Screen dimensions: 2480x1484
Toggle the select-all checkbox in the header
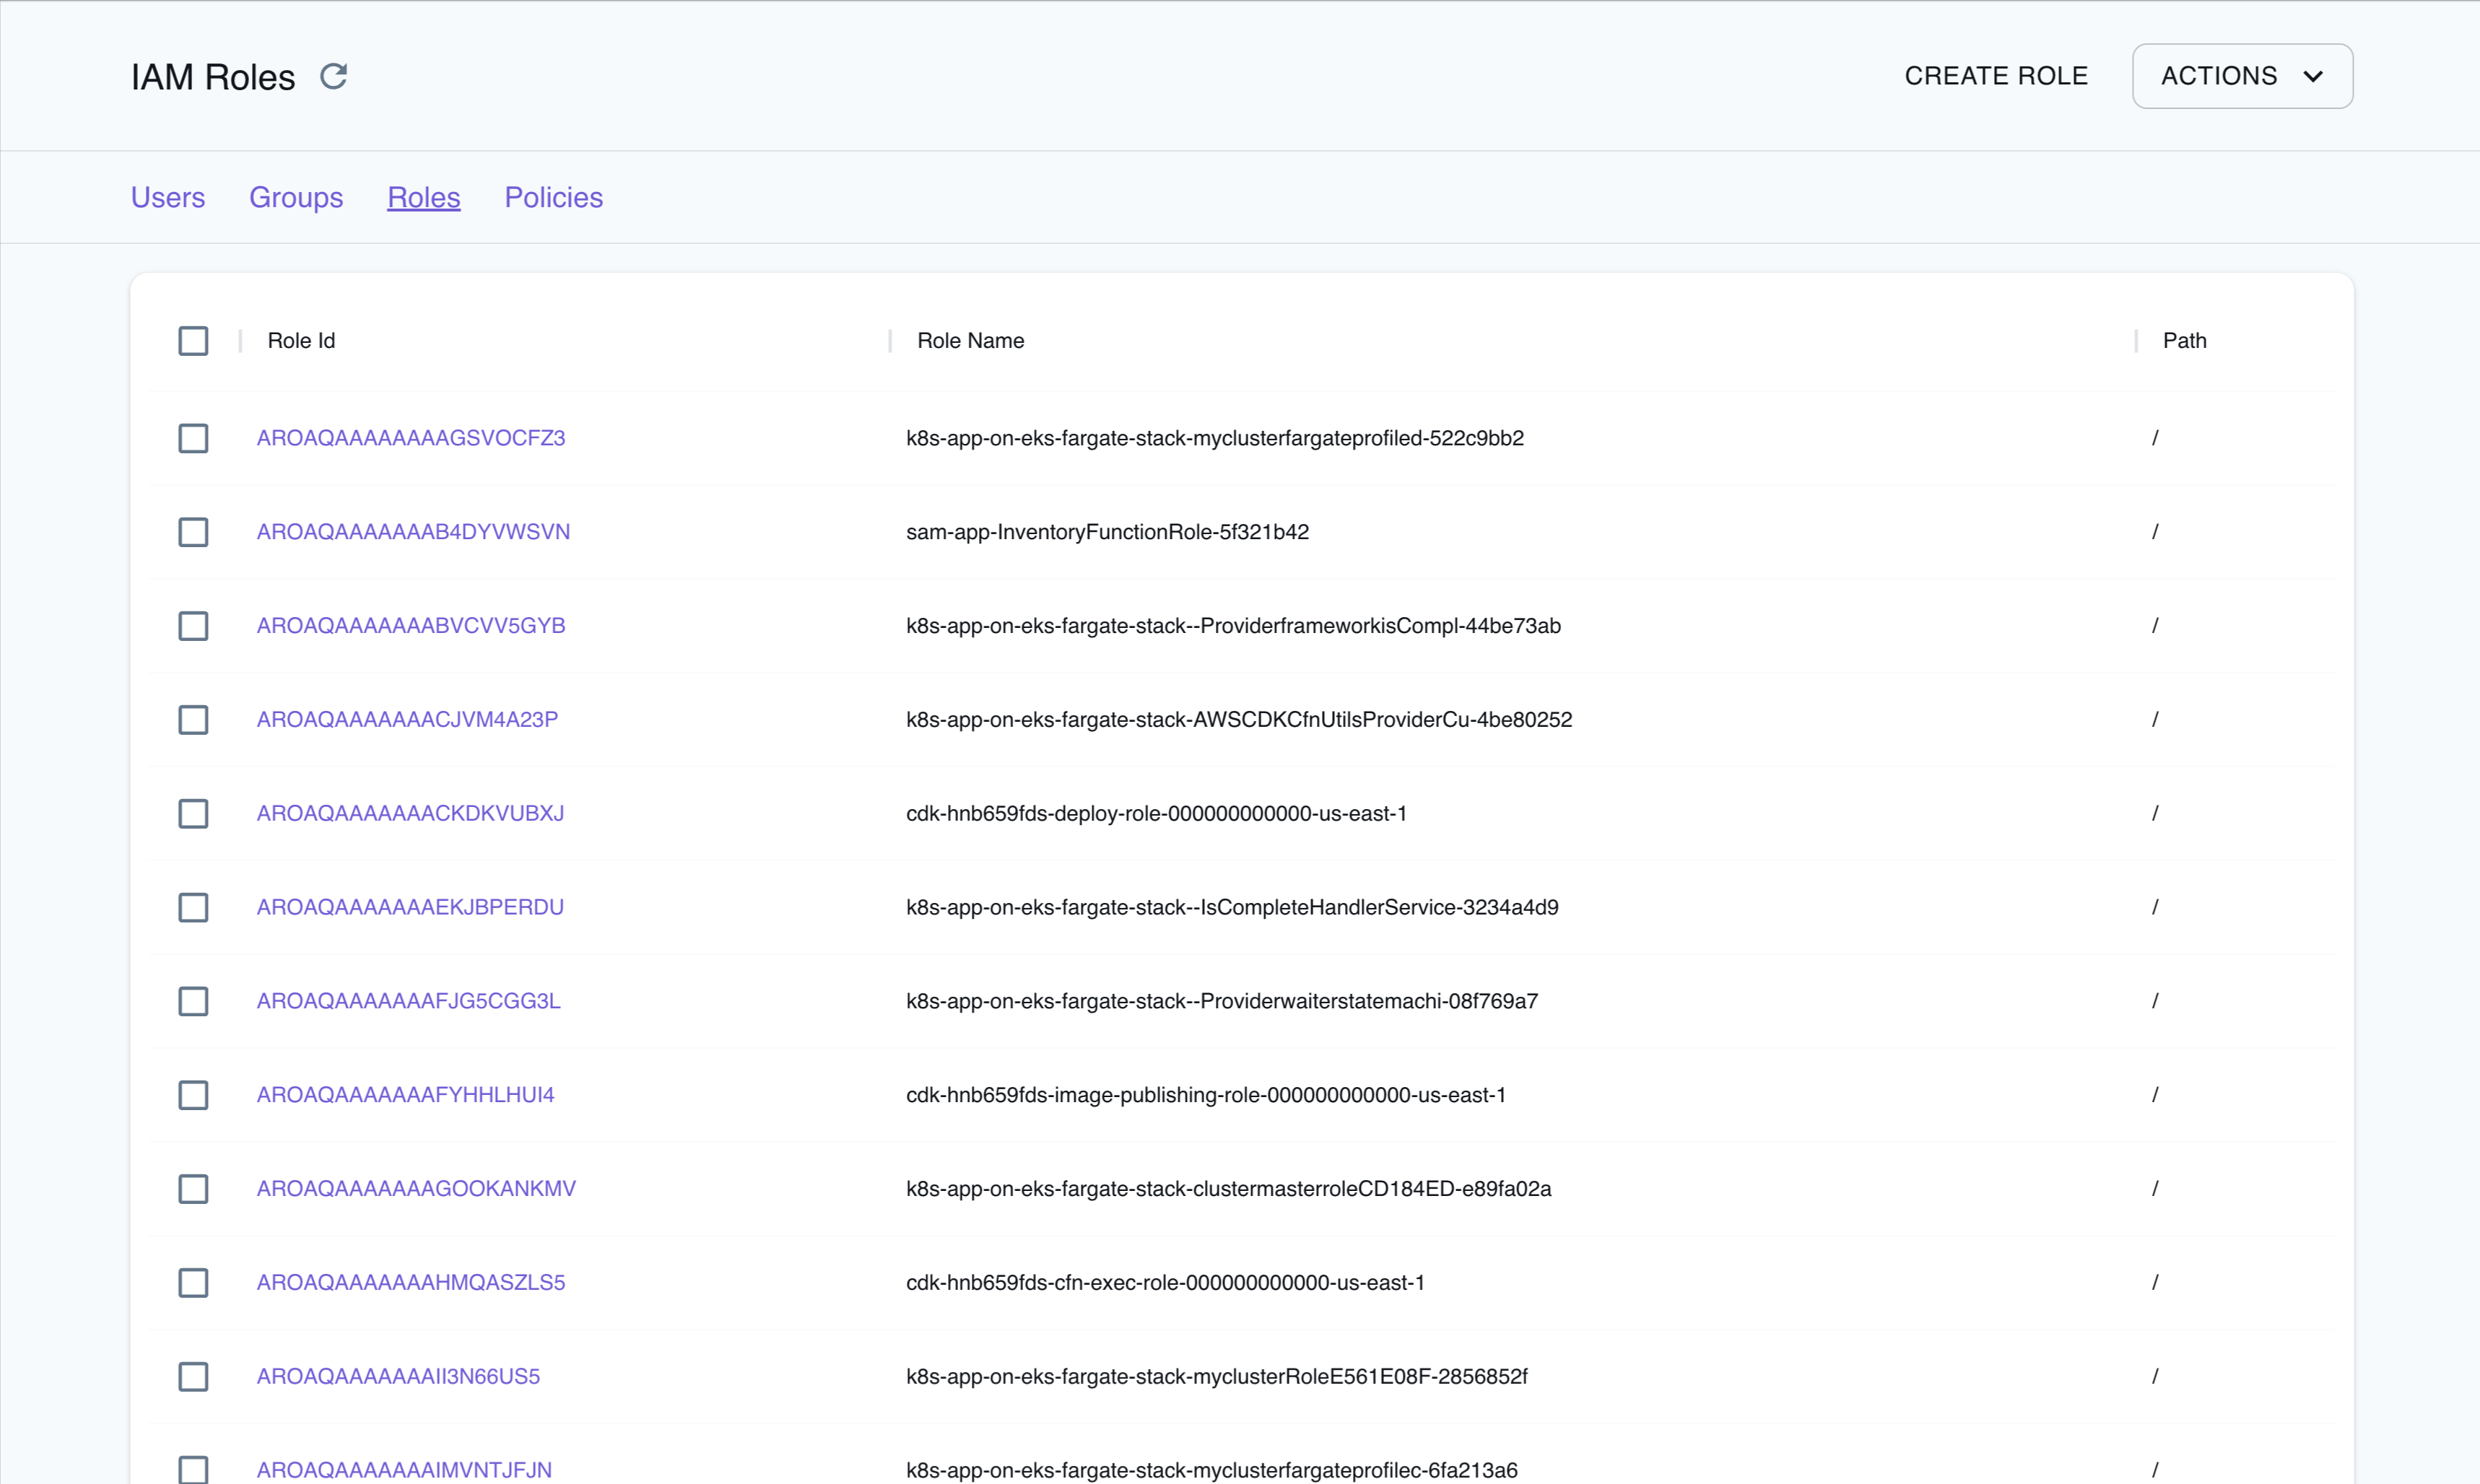point(193,340)
